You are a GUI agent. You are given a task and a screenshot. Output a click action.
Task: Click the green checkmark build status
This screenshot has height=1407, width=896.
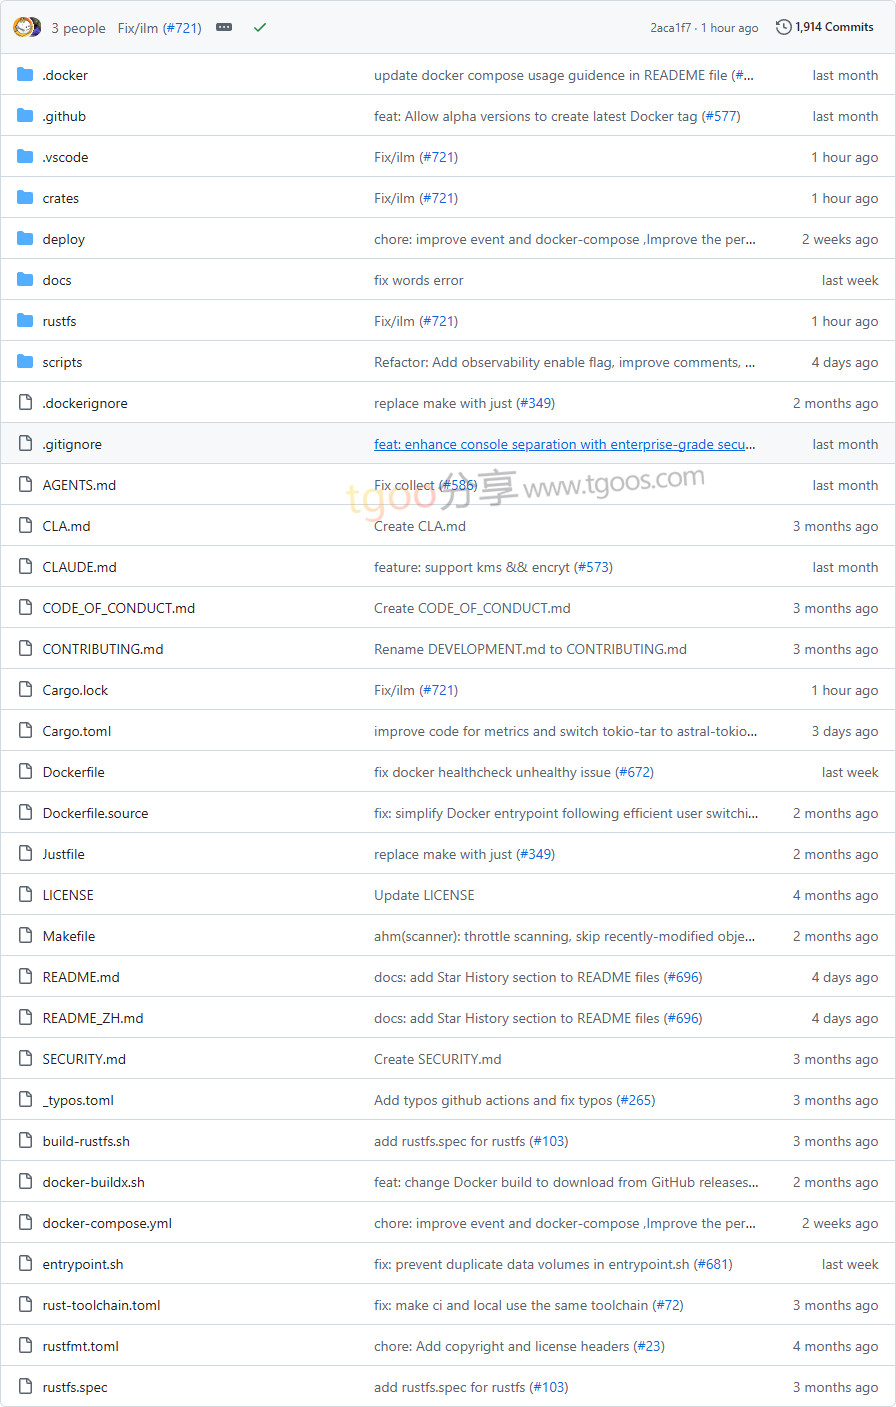coord(260,27)
